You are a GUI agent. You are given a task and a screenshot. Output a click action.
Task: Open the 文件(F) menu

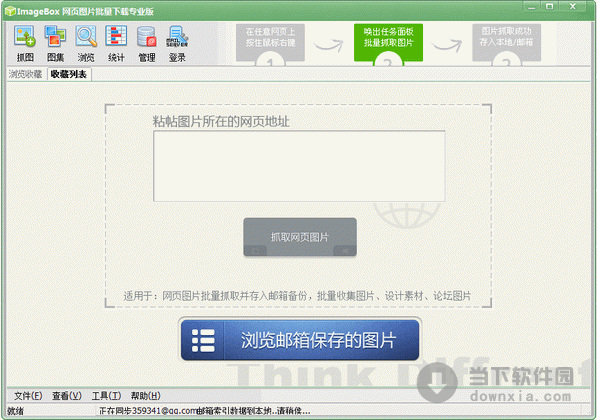28,396
